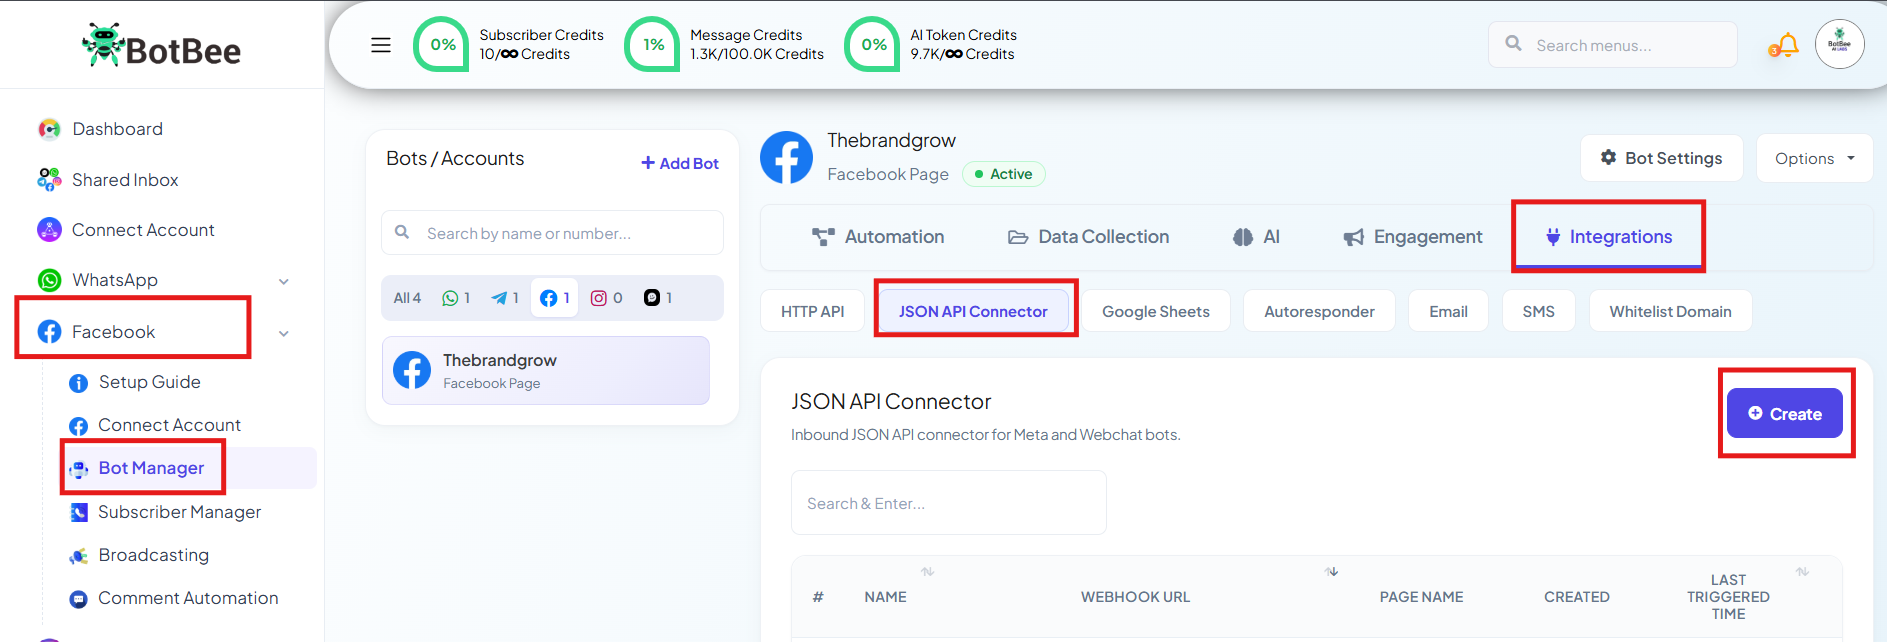
Task: Focus the Search menus field
Action: pos(1613,45)
